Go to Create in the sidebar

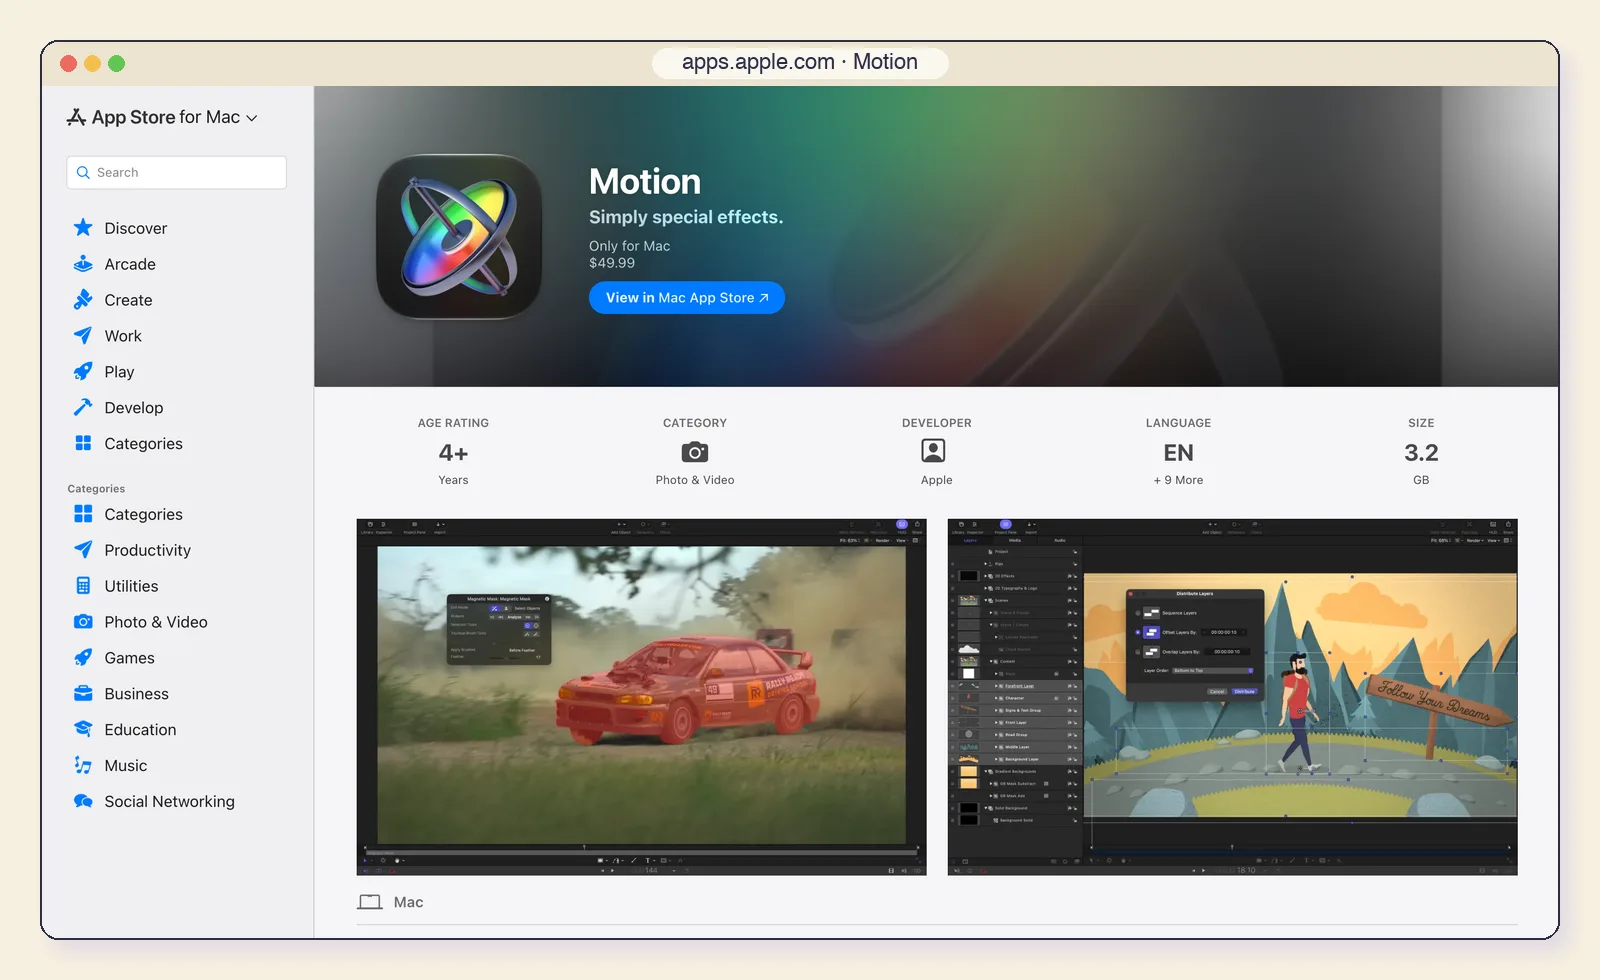pos(128,300)
